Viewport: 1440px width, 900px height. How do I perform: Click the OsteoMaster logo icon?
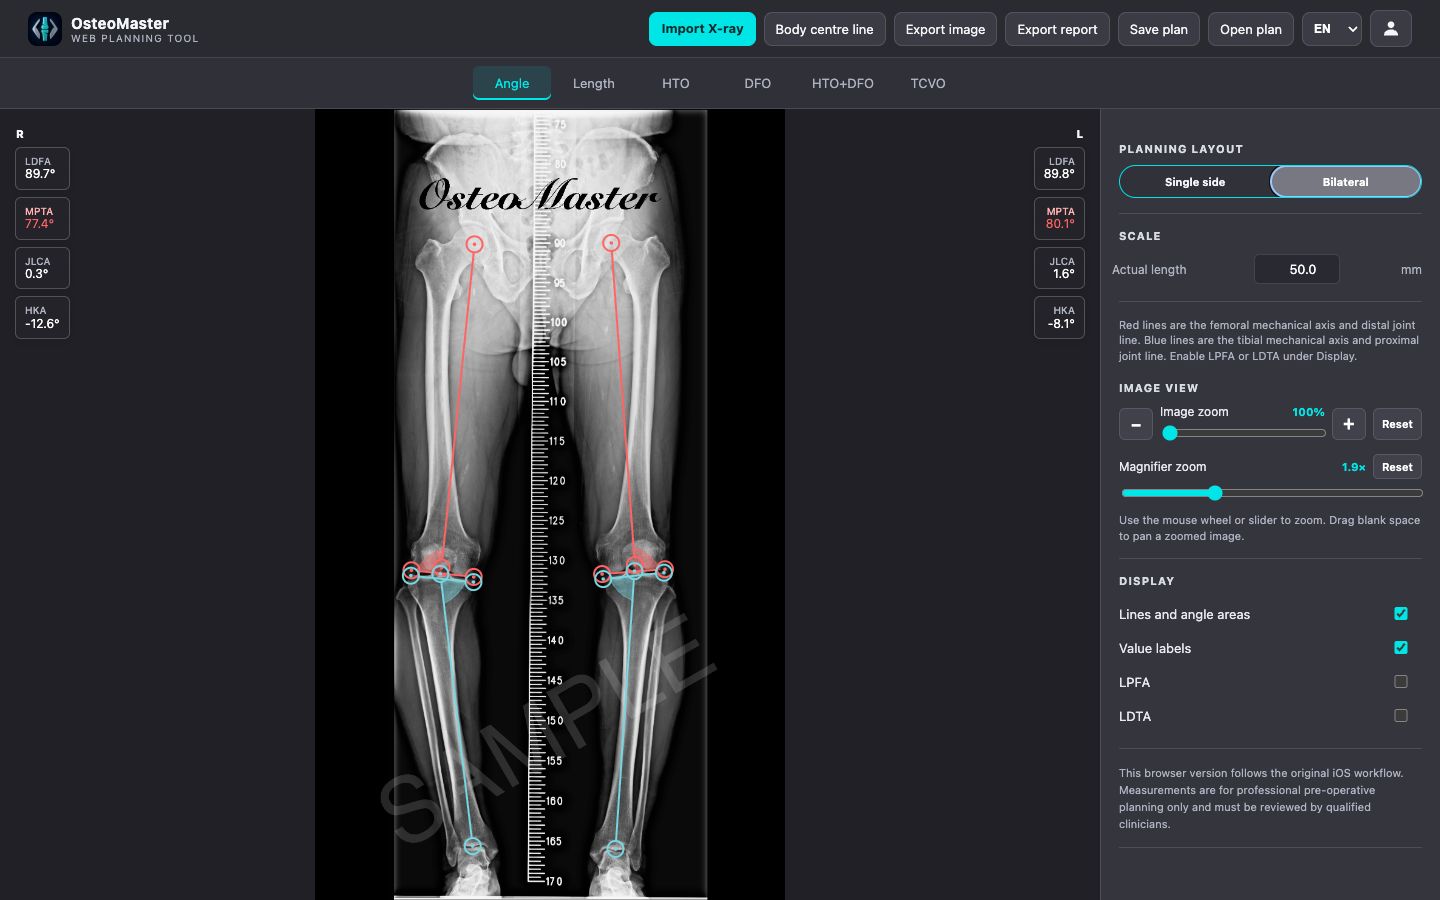pos(44,29)
